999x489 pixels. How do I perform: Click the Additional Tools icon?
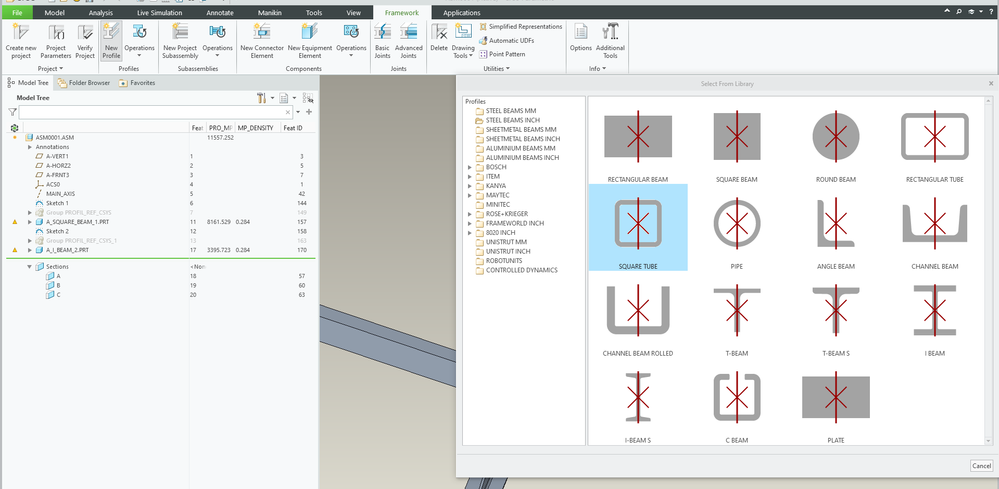point(610,34)
